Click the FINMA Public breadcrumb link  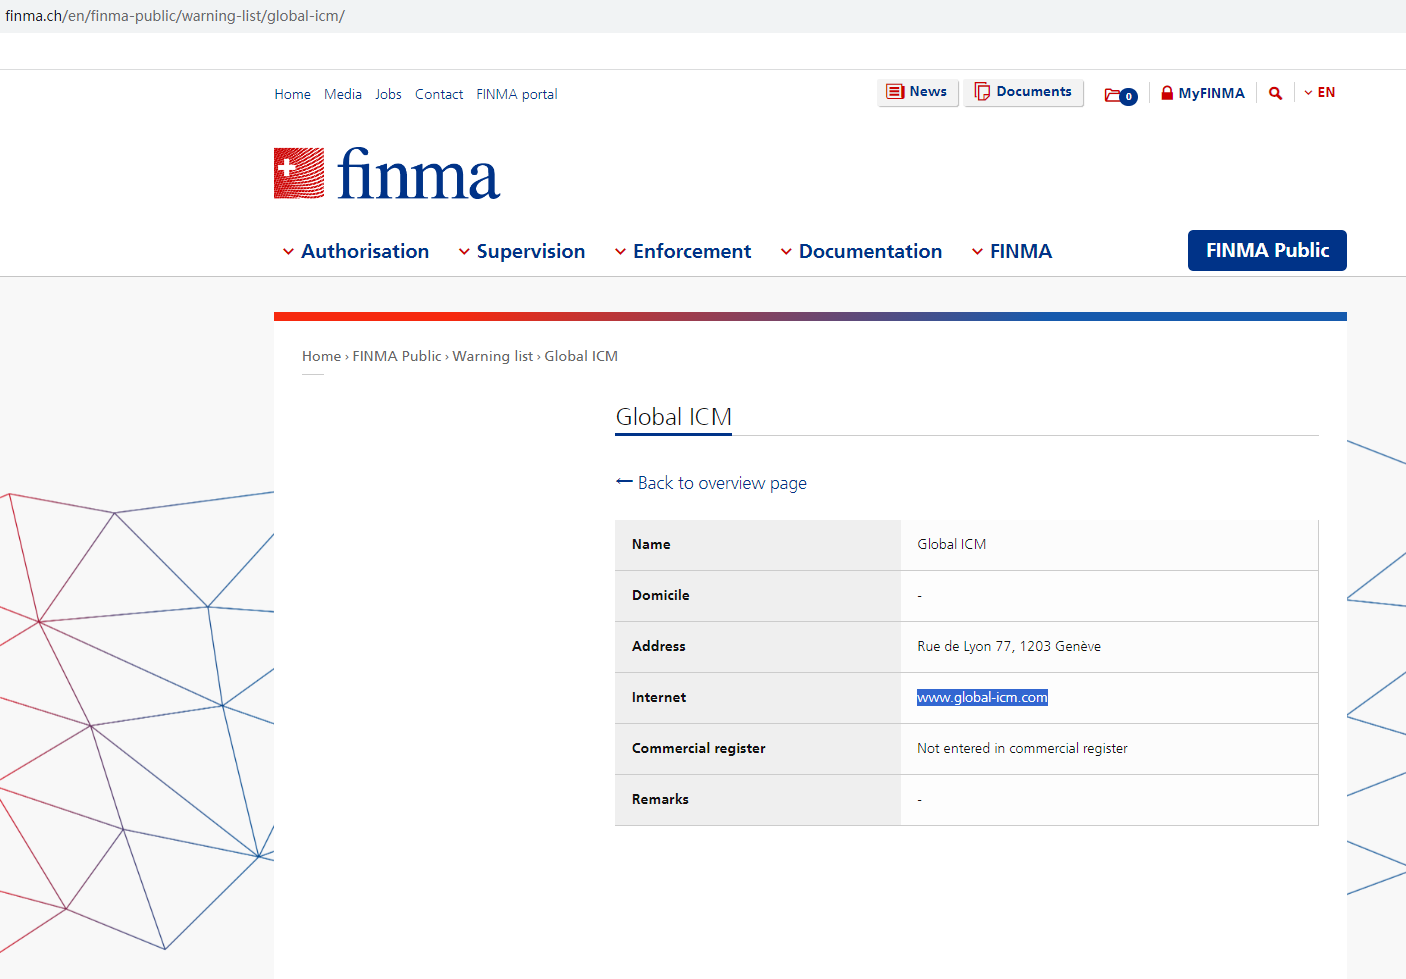[x=396, y=356]
